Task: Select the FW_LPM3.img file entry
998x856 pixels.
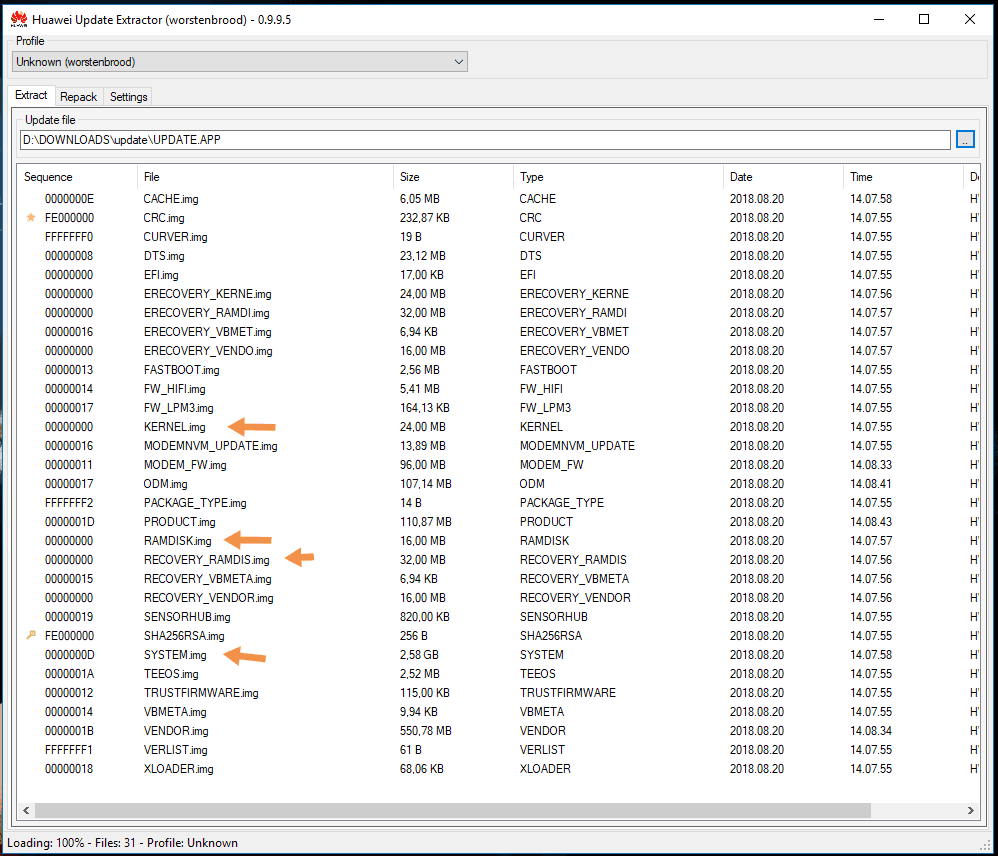Action: pyautogui.click(x=178, y=408)
